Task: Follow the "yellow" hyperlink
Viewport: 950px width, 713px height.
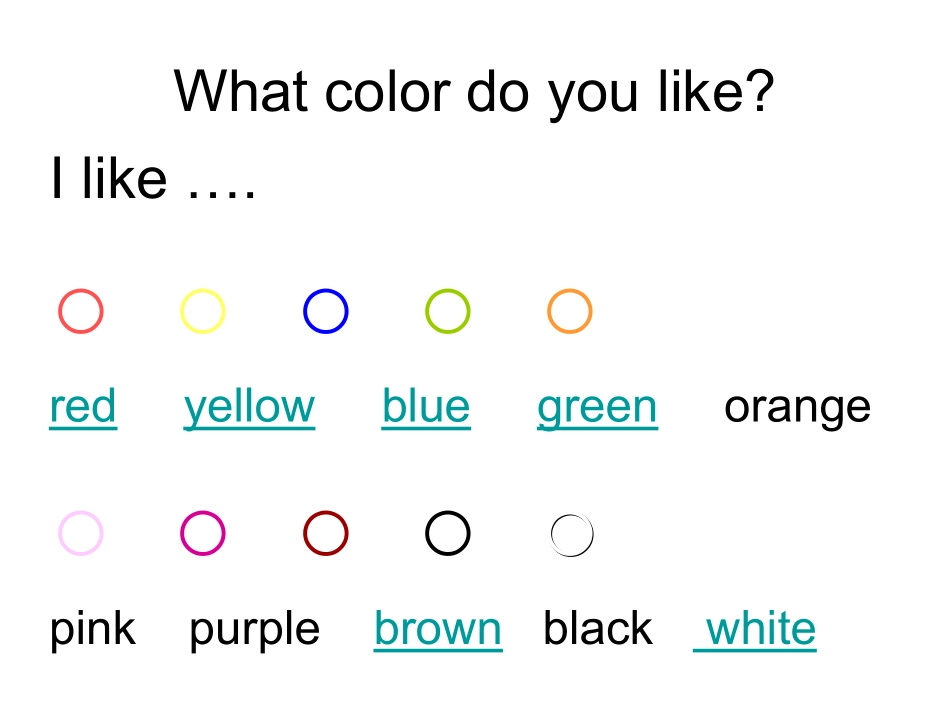Action: [249, 407]
